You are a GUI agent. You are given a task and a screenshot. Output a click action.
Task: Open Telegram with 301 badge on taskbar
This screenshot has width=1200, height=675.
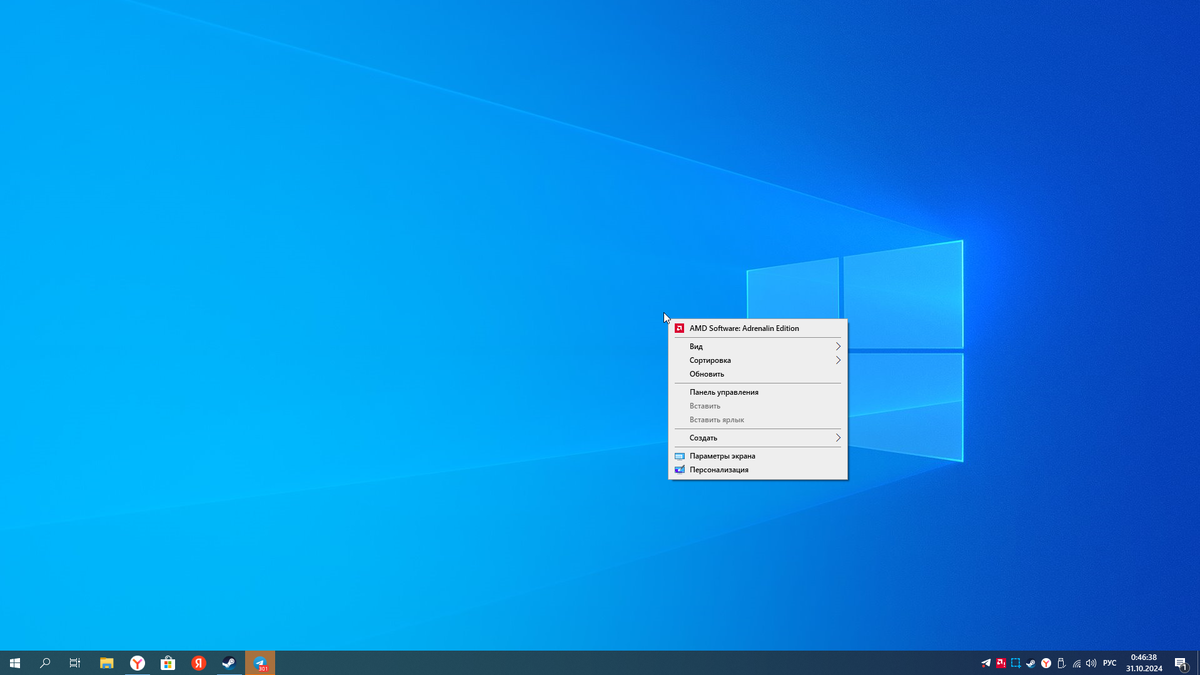pos(260,663)
